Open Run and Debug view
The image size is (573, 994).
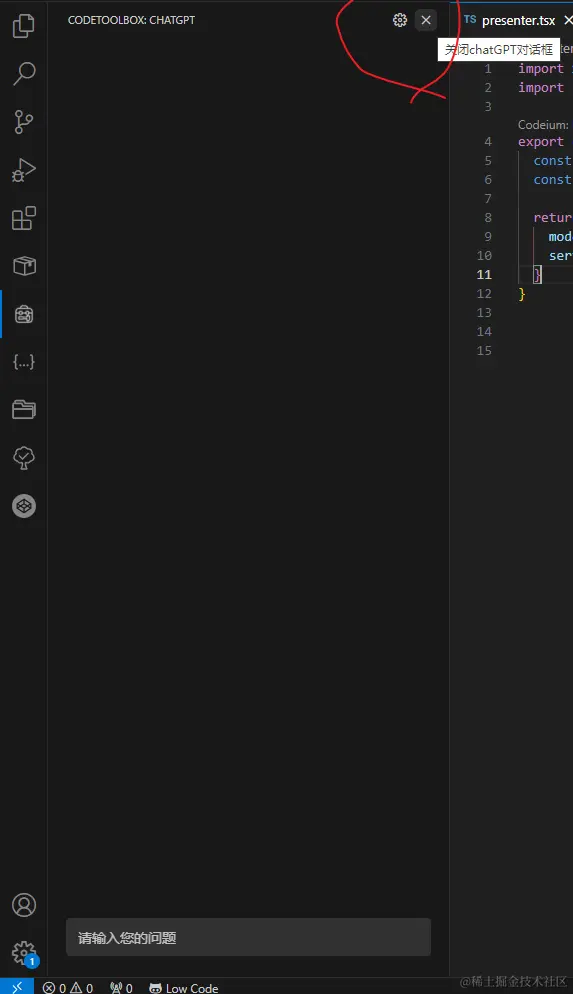(23, 171)
